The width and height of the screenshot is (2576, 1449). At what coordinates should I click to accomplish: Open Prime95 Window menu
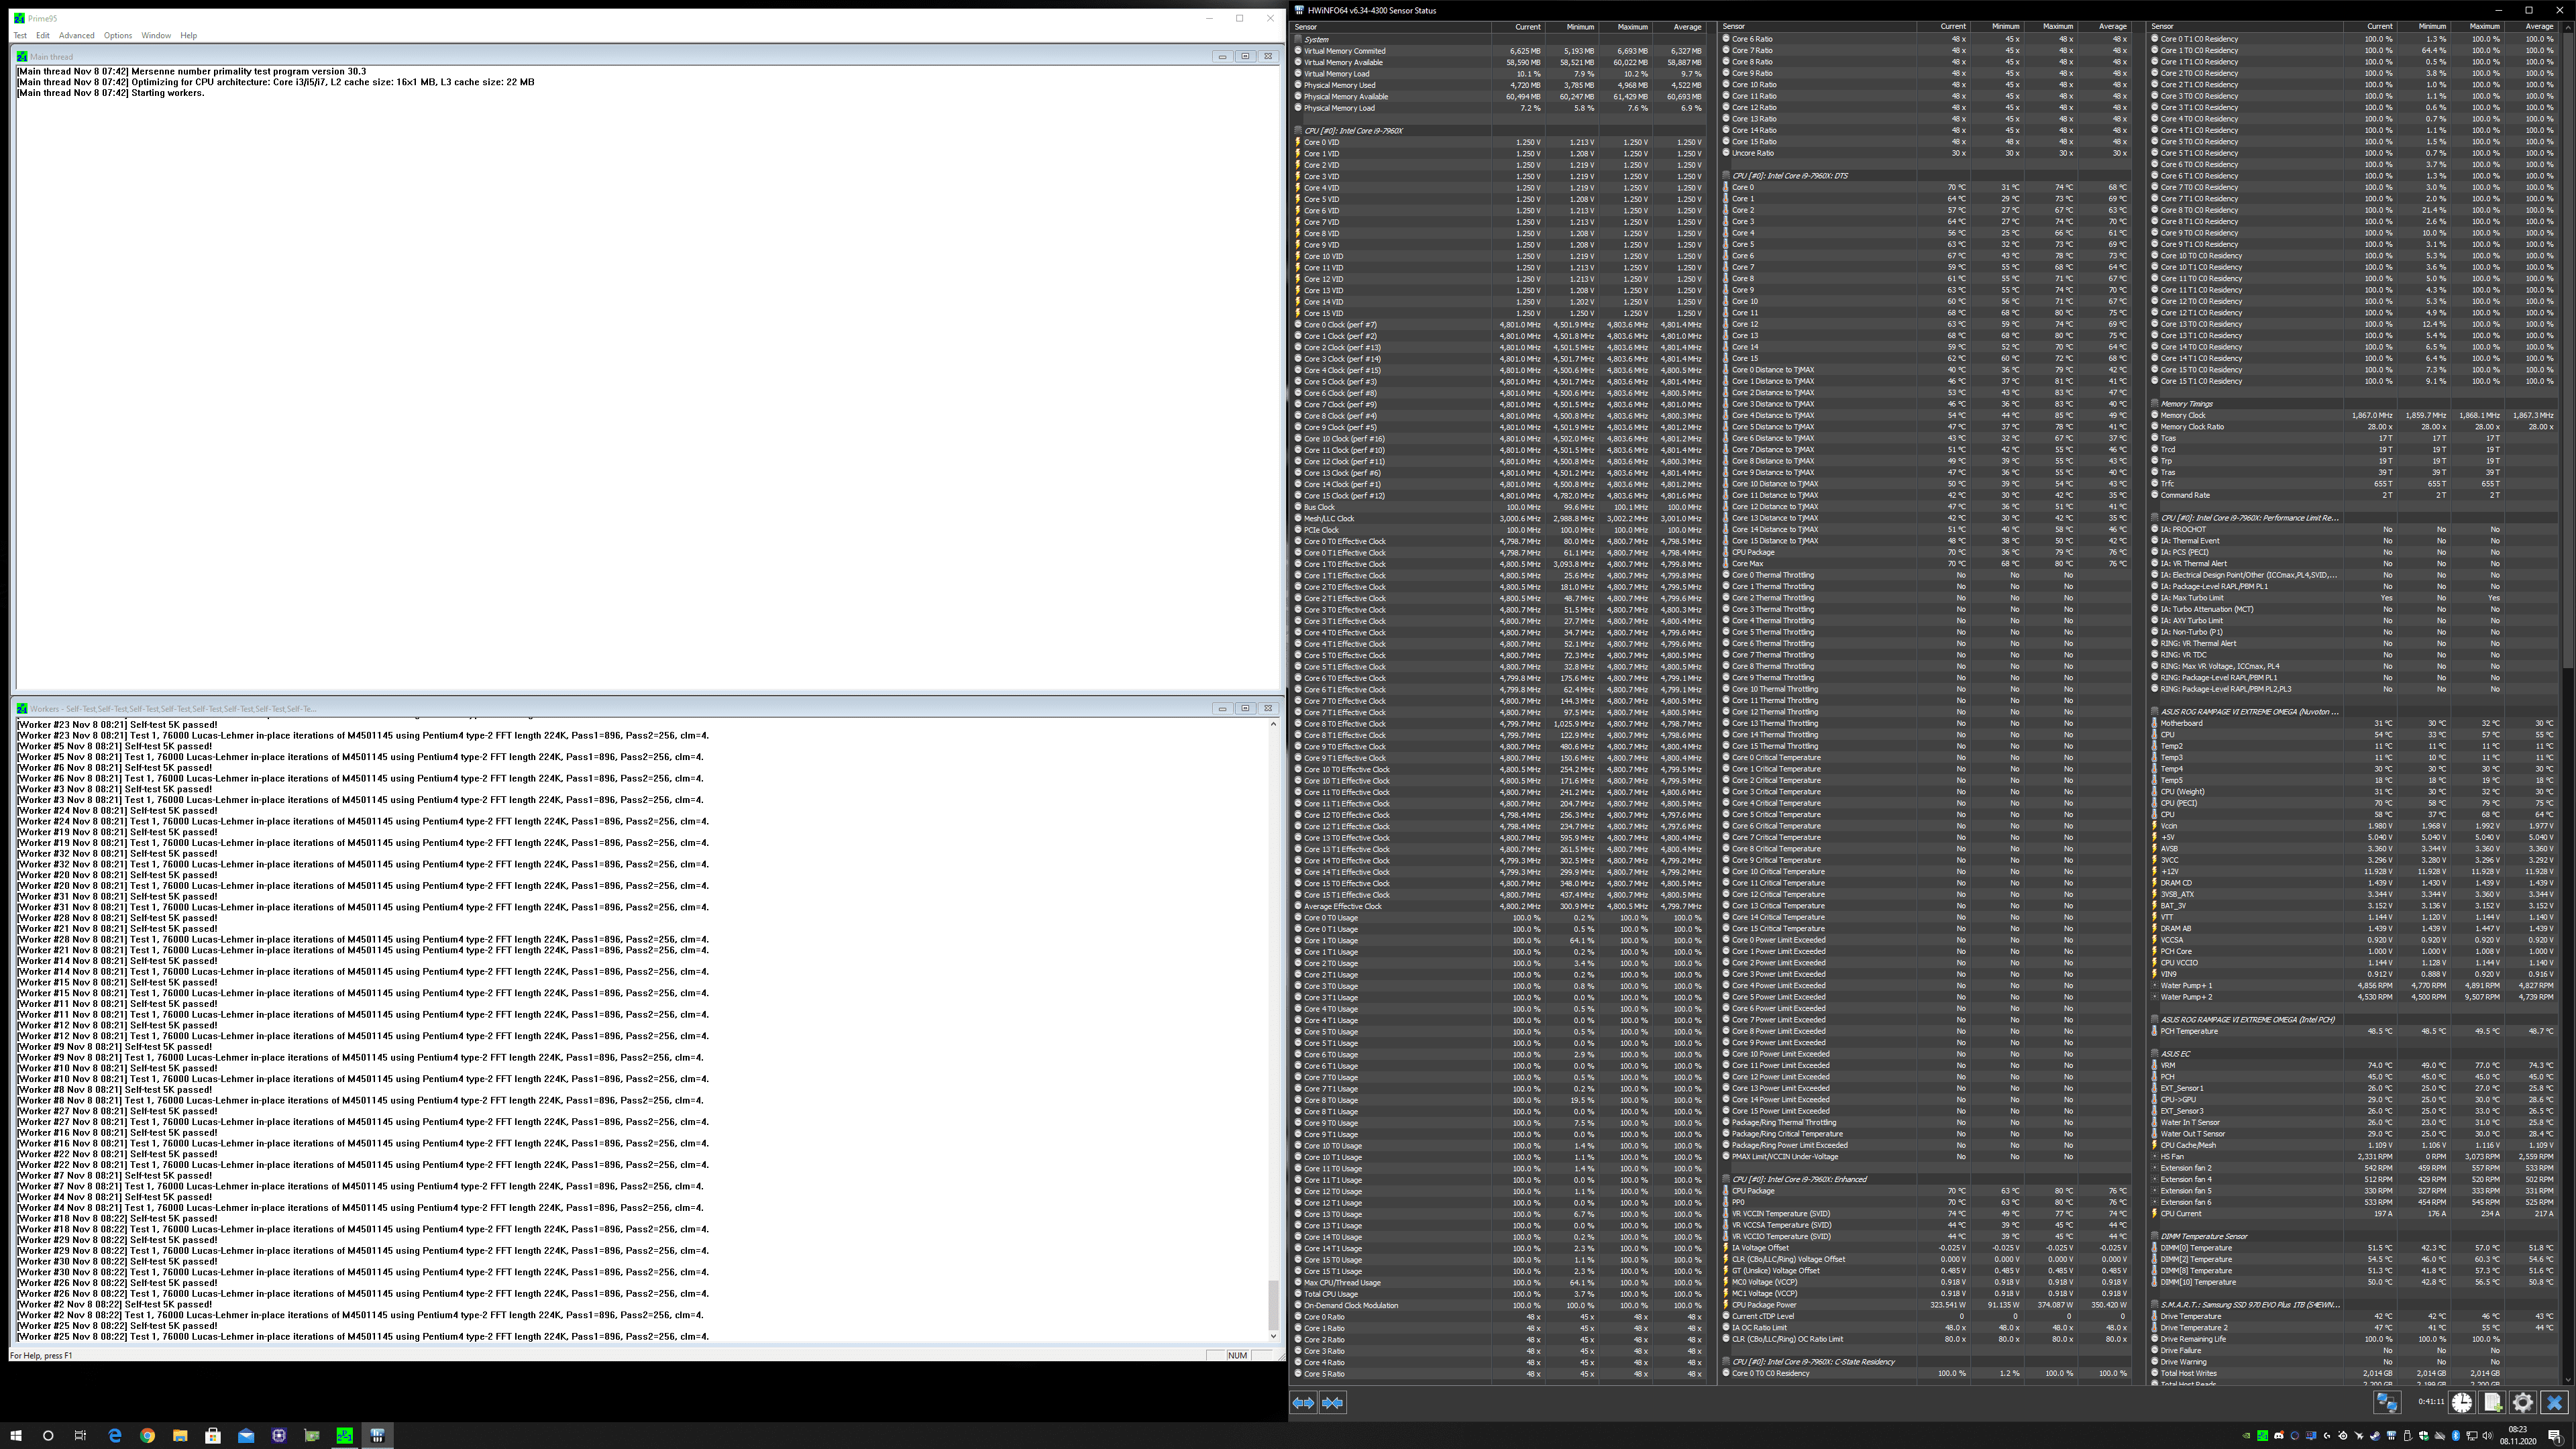point(156,35)
